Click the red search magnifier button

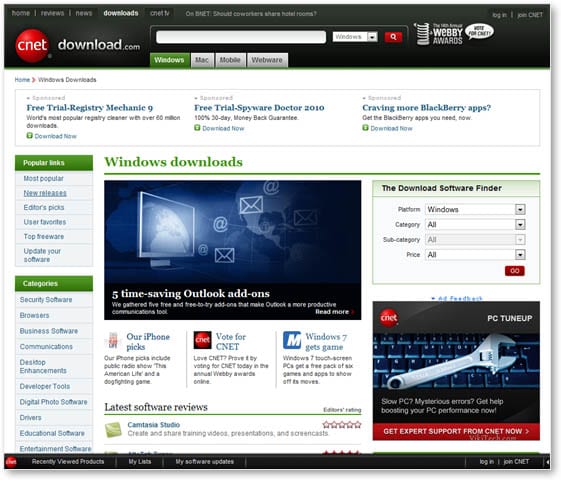click(x=393, y=37)
